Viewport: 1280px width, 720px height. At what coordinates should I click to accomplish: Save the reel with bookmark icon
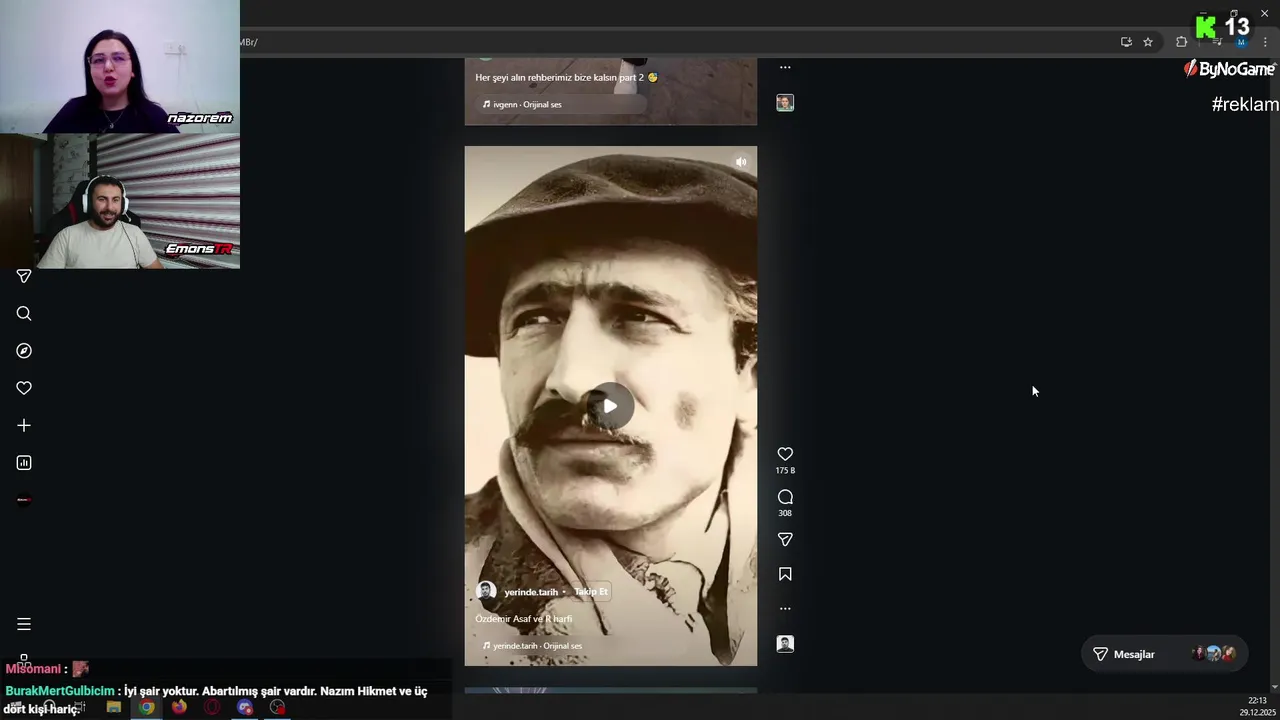click(x=785, y=574)
